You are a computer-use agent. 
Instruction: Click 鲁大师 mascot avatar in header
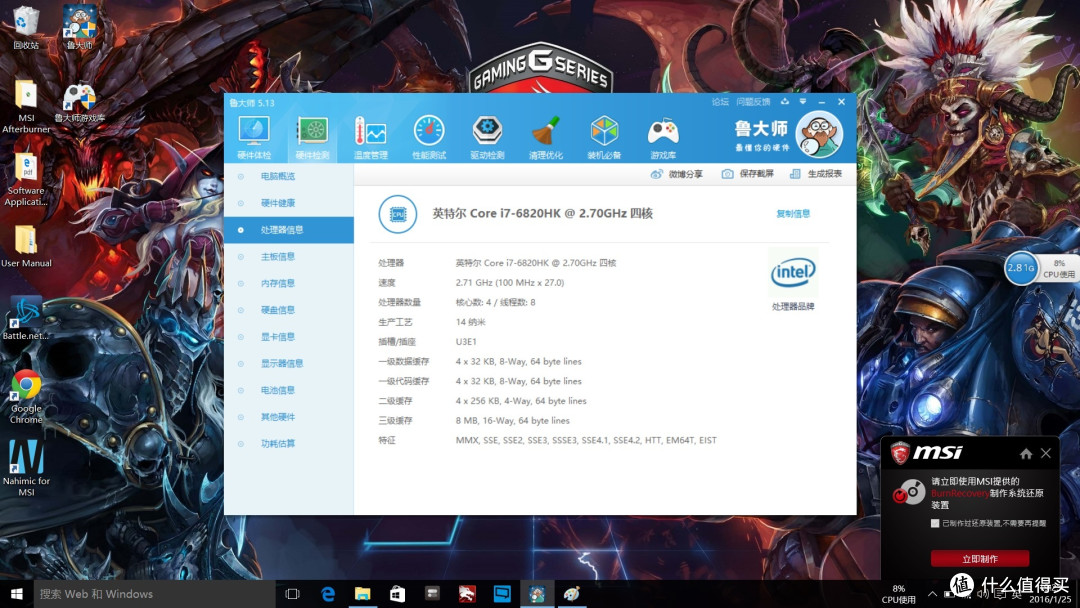click(x=819, y=134)
